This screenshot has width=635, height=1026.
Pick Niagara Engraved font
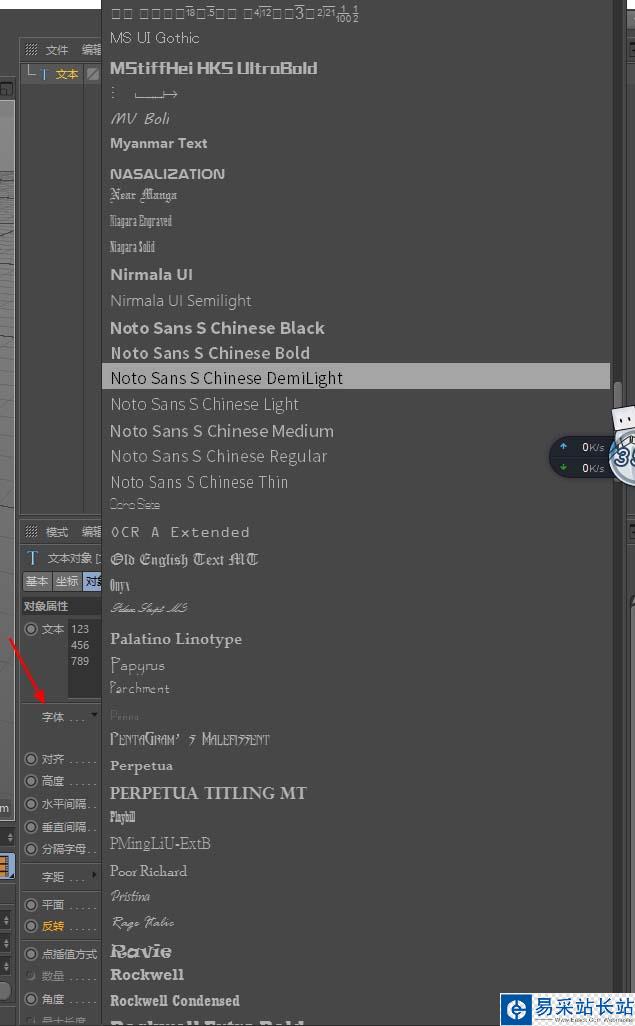[141, 221]
